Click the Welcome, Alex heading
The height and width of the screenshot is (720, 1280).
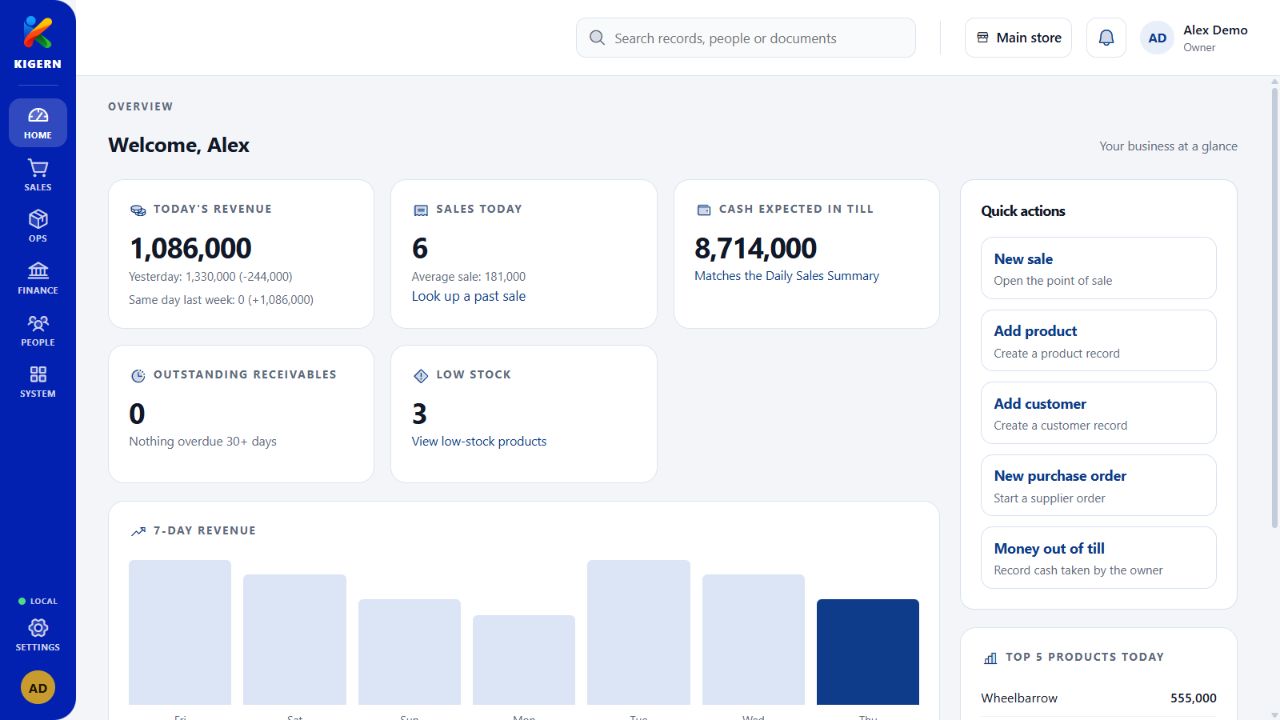coord(179,145)
